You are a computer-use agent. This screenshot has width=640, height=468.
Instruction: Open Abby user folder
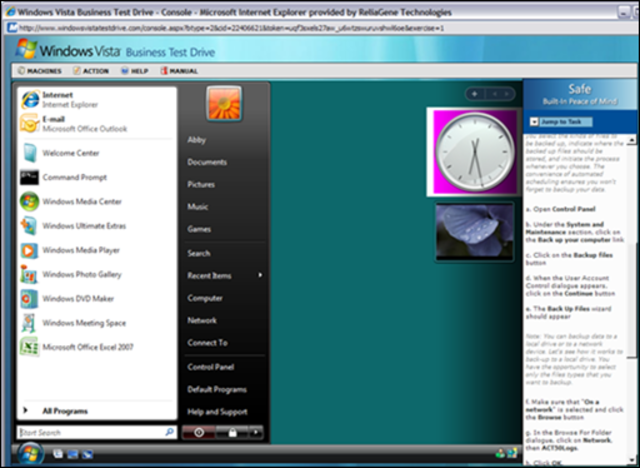(x=196, y=140)
